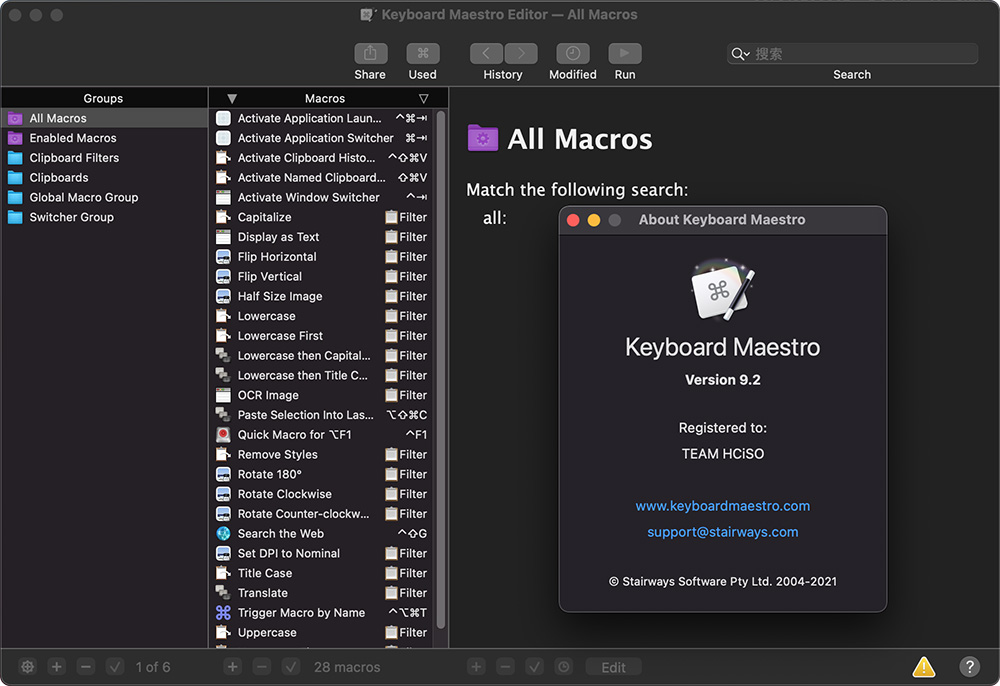Select the Lowercase First macro
This screenshot has width=1000, height=686.
322,335
